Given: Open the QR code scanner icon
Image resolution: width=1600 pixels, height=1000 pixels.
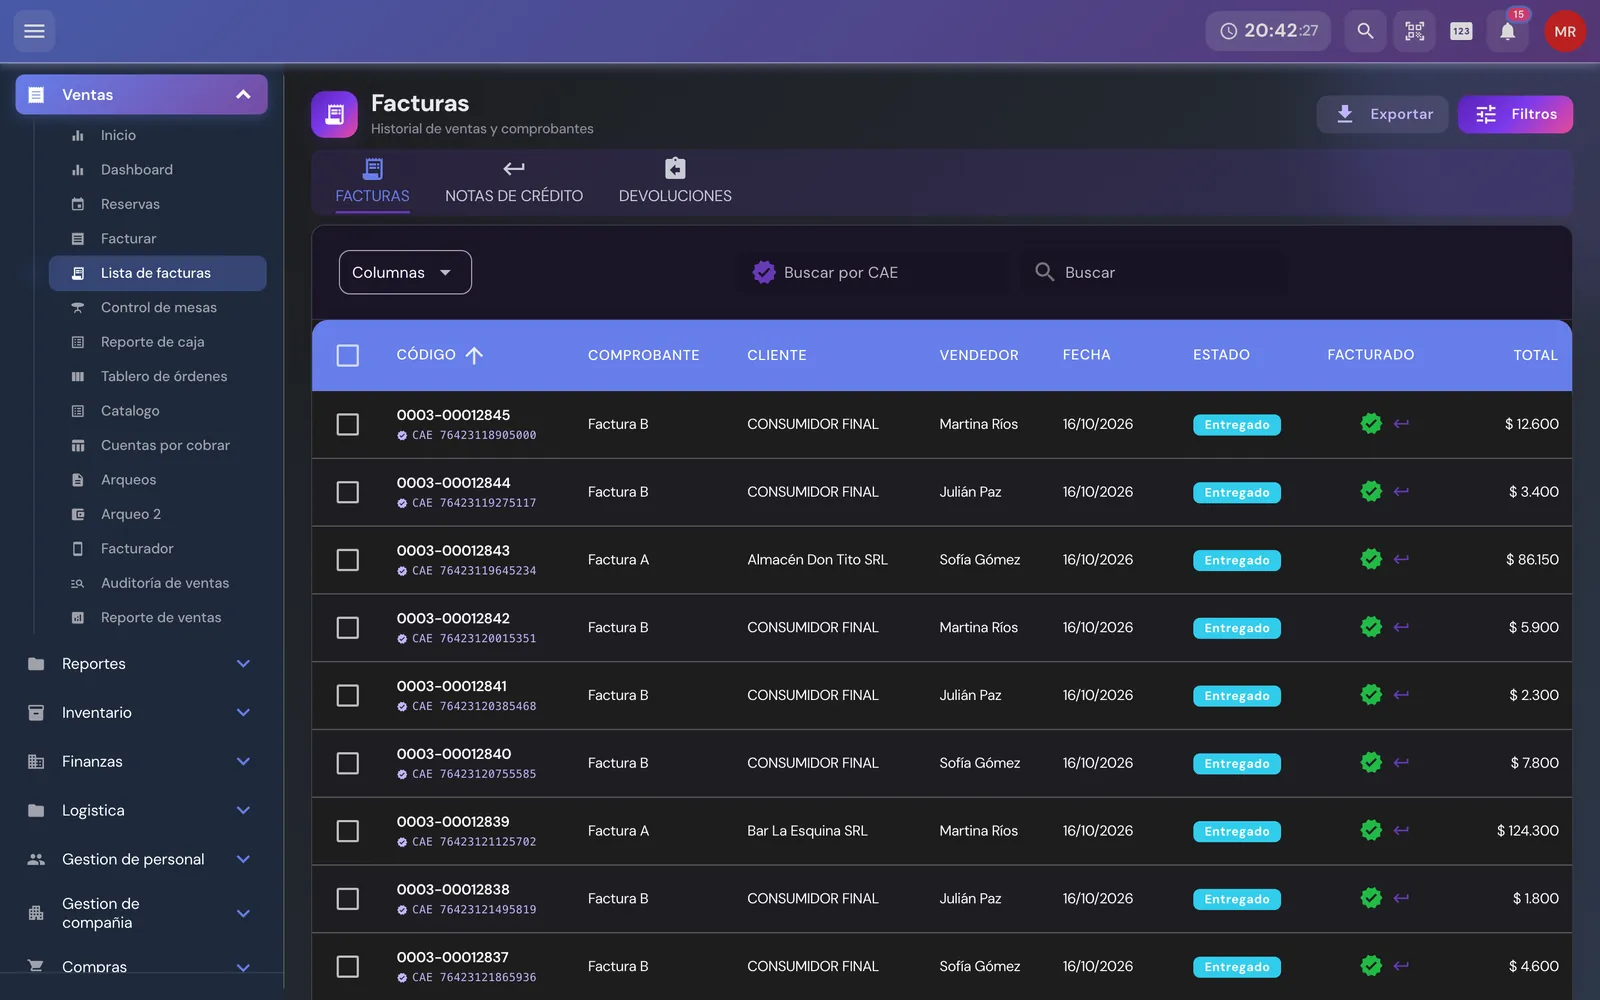Looking at the screenshot, I should [x=1414, y=31].
